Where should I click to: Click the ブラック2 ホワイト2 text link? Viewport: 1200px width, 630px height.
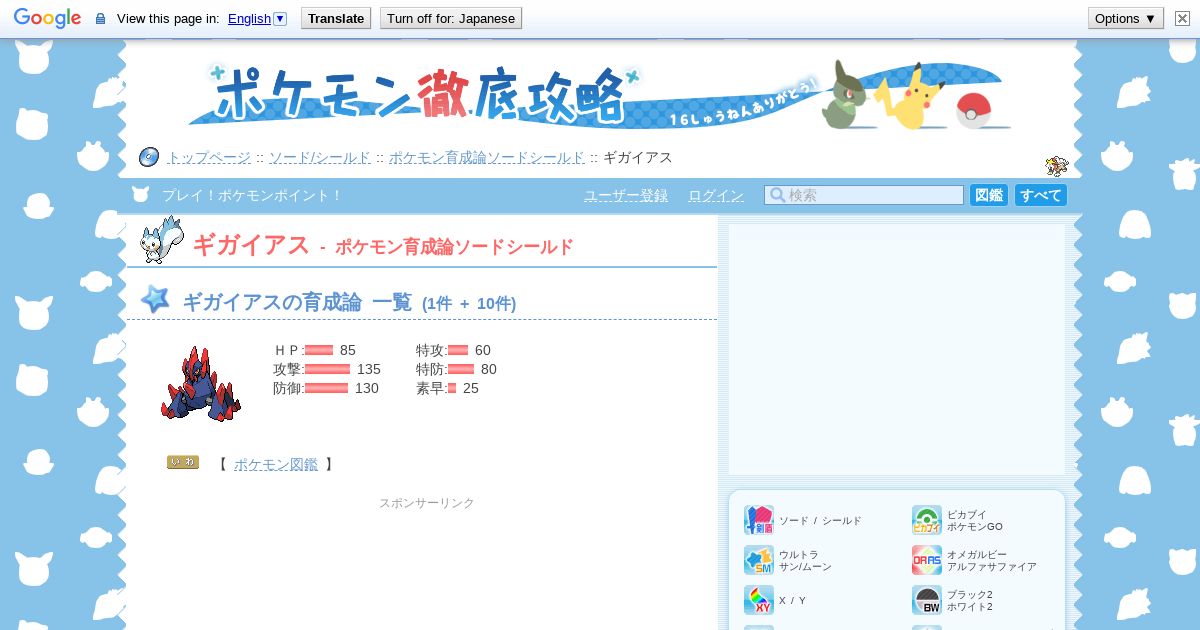[x=970, y=600]
